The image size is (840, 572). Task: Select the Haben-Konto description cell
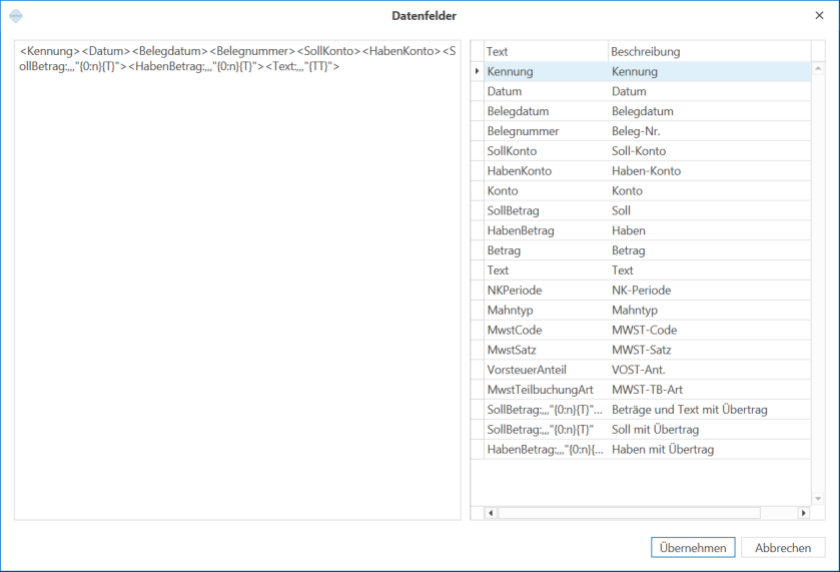click(x=710, y=170)
